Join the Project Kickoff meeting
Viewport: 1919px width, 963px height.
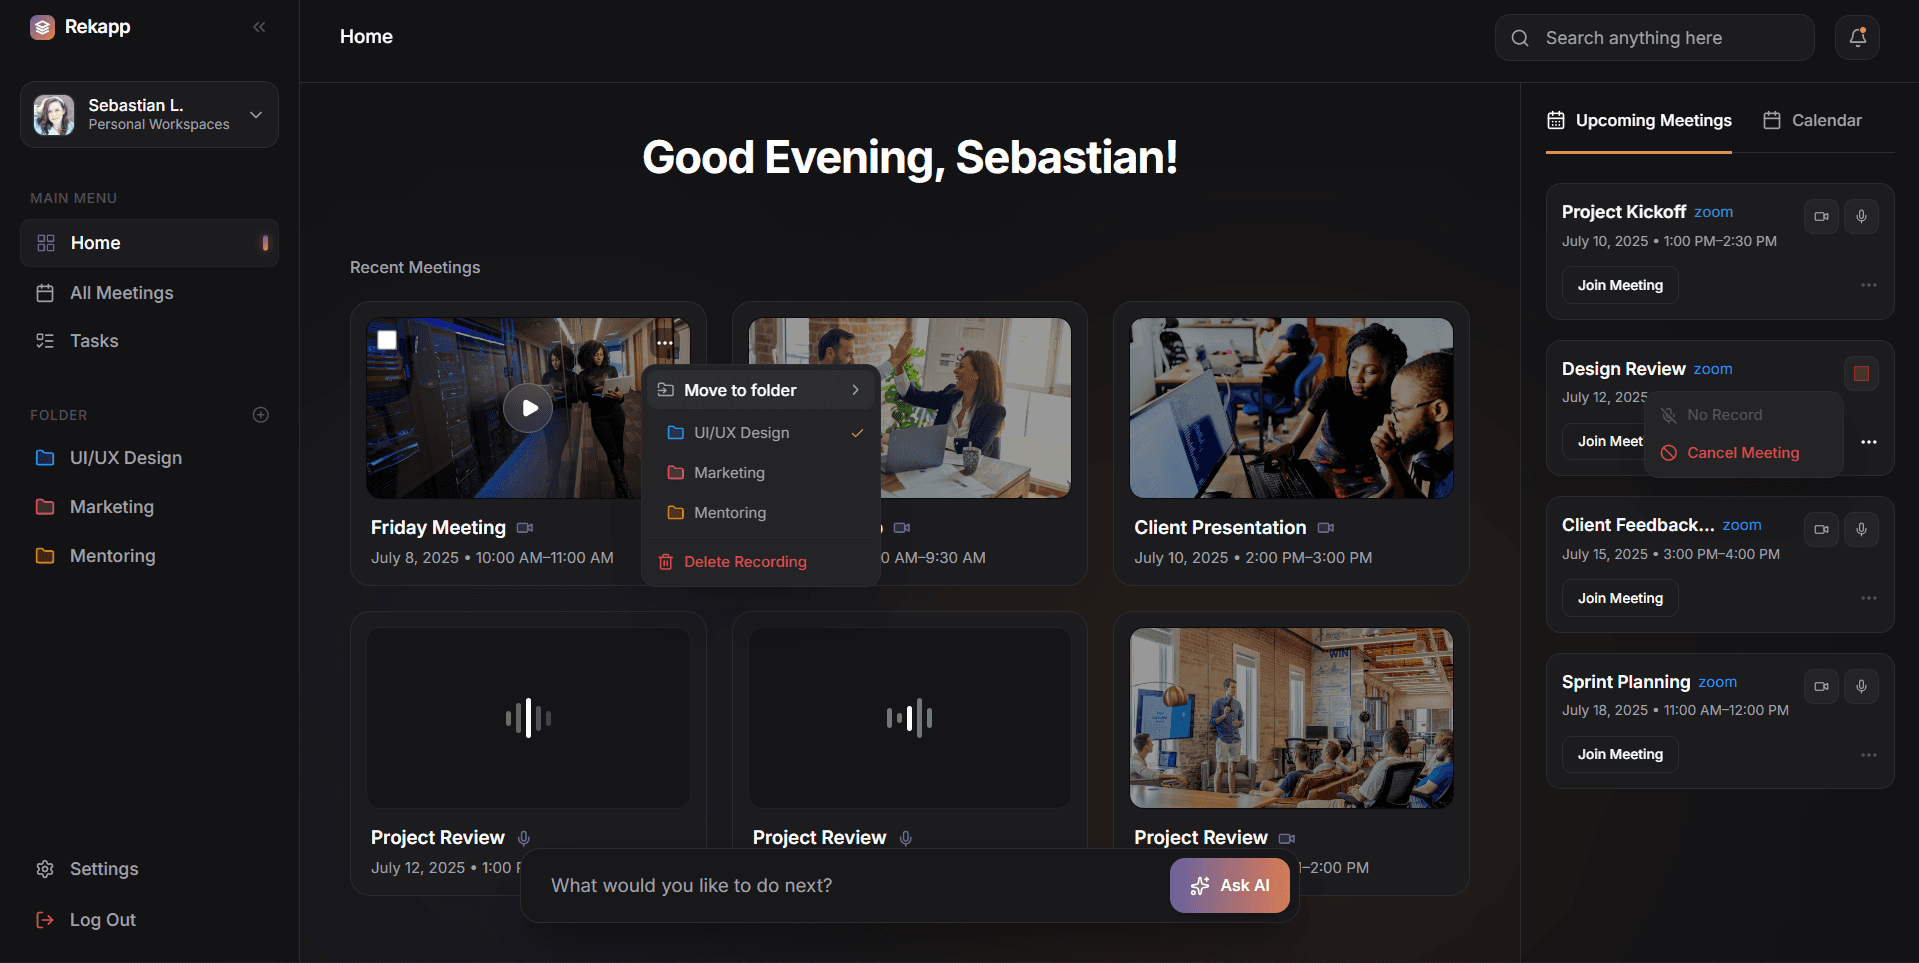[1619, 285]
